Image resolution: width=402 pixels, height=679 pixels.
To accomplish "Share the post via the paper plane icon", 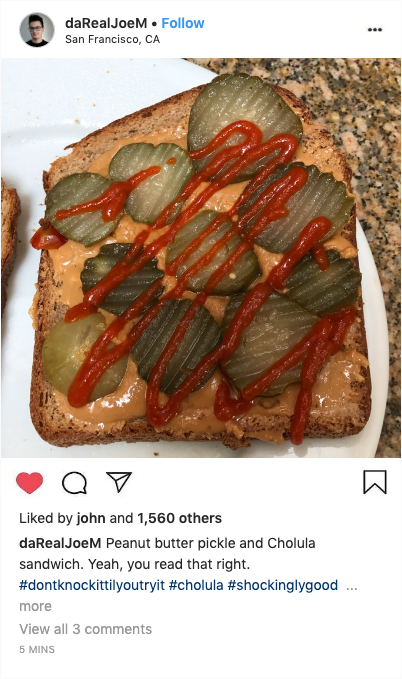I will [x=119, y=482].
